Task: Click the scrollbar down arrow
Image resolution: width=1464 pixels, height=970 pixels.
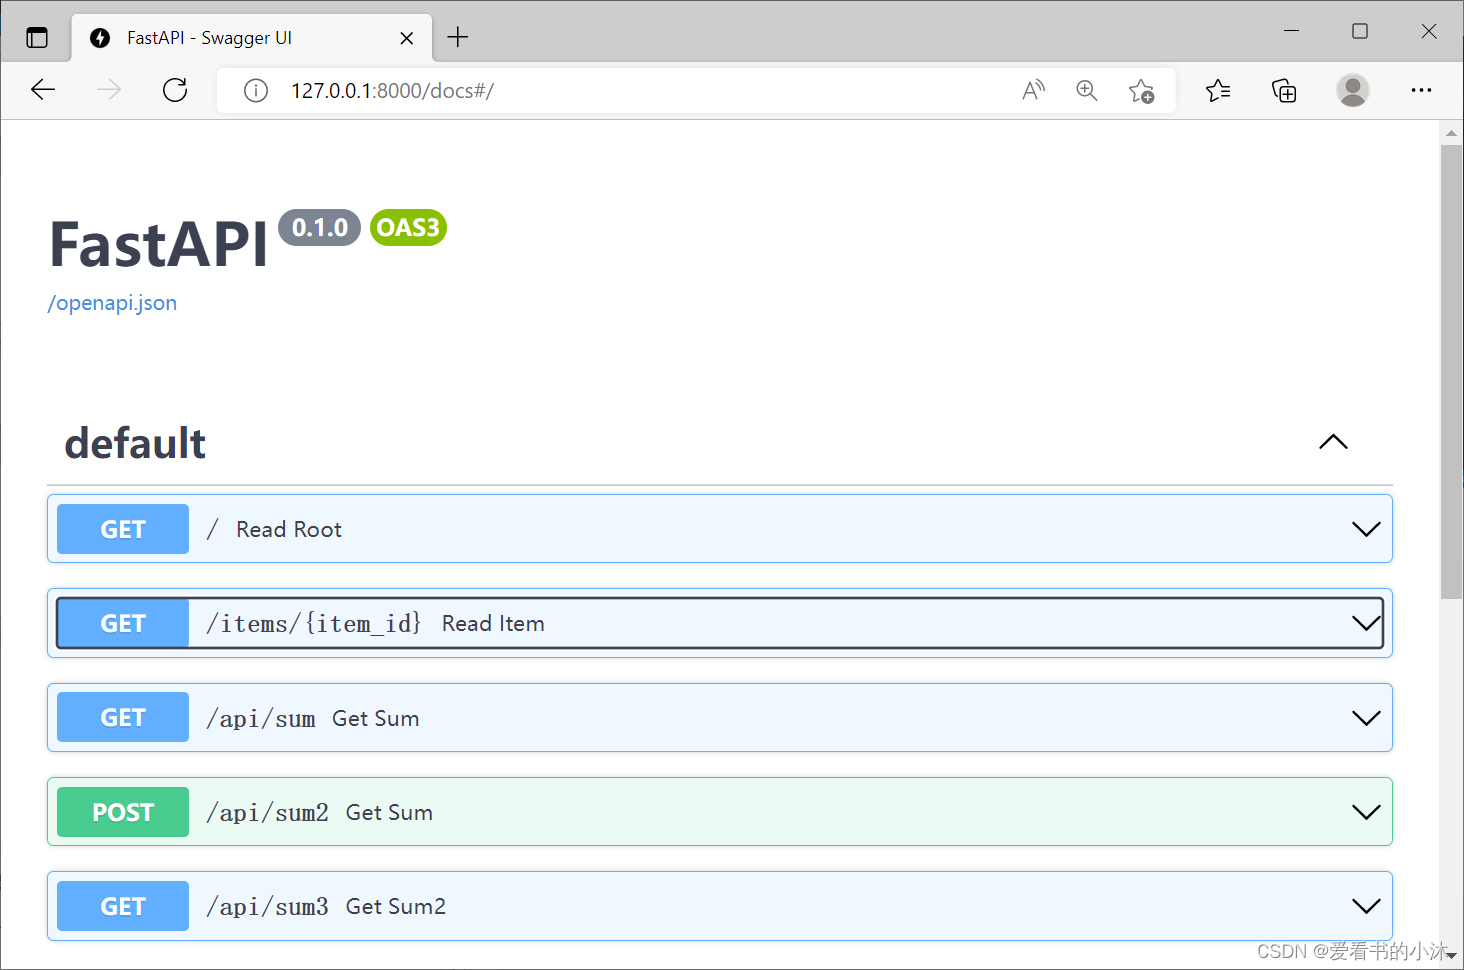Action: click(x=1451, y=957)
